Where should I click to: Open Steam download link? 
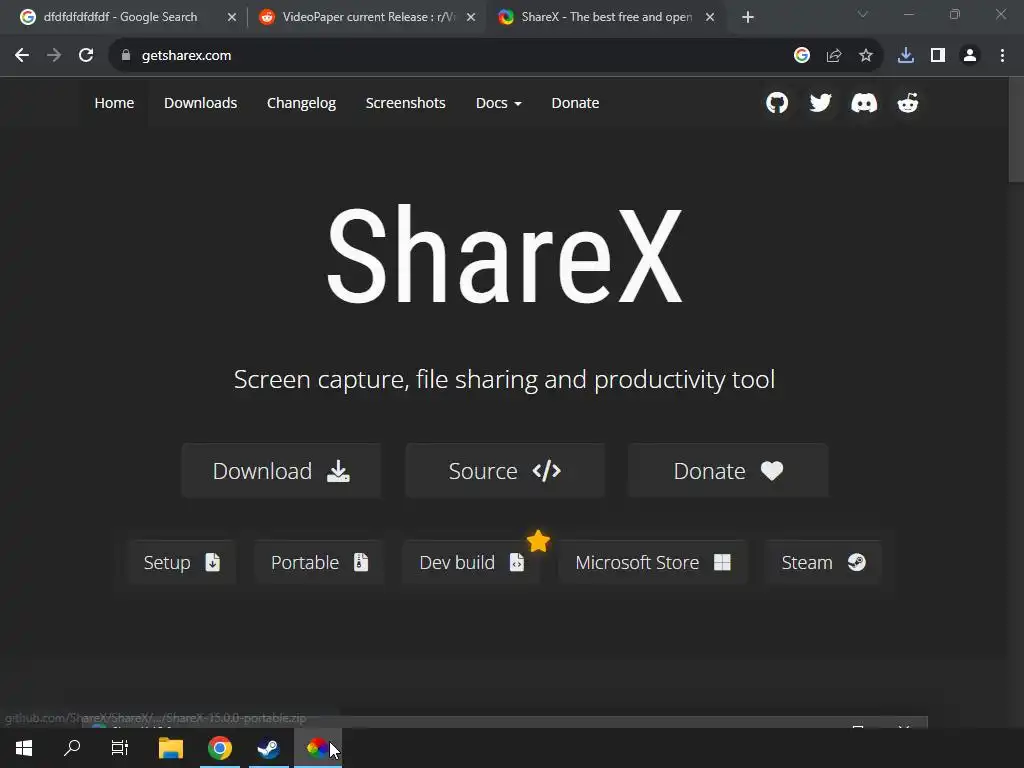click(824, 562)
